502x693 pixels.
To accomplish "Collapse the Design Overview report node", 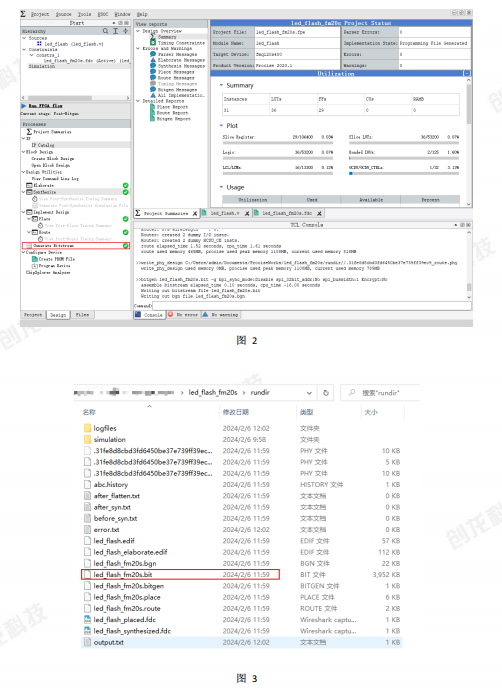I will coord(138,31).
